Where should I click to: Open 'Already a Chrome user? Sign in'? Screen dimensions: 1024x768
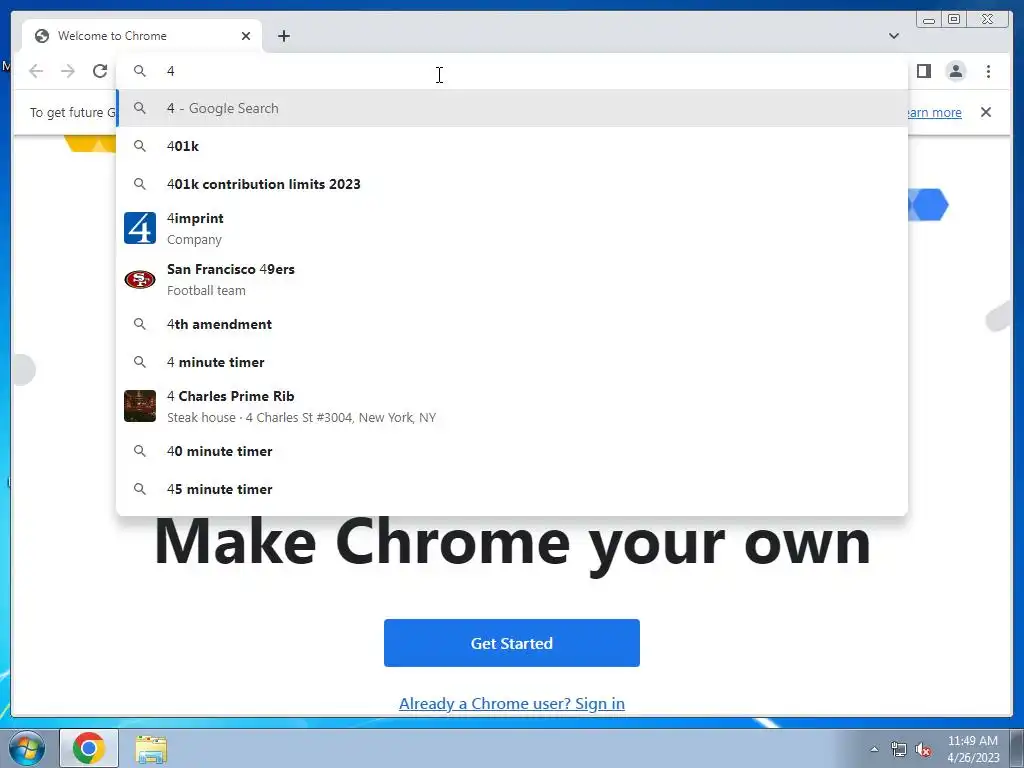tap(512, 703)
